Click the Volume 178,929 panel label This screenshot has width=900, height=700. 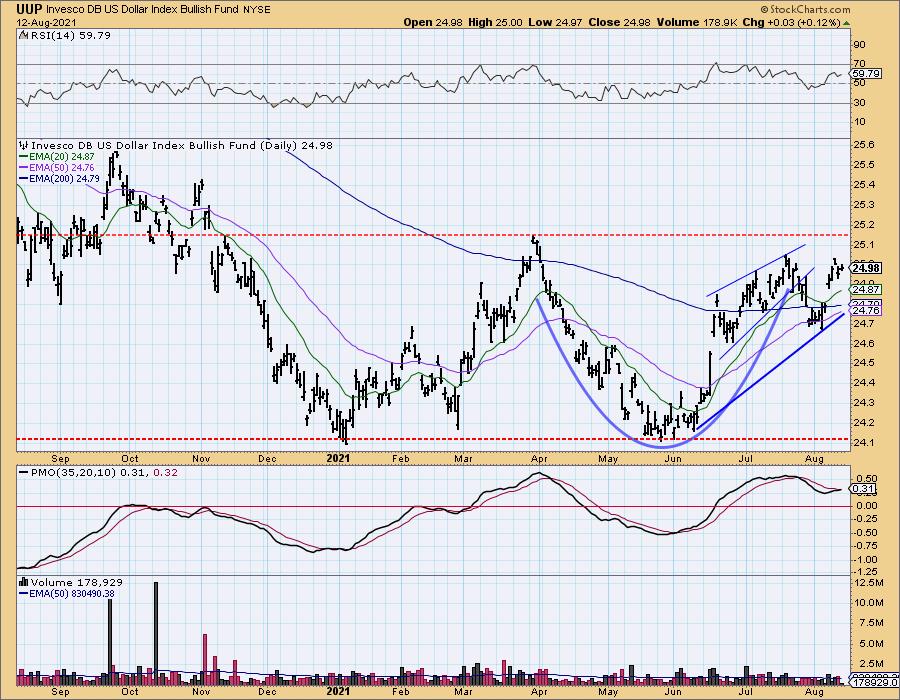(x=77, y=582)
